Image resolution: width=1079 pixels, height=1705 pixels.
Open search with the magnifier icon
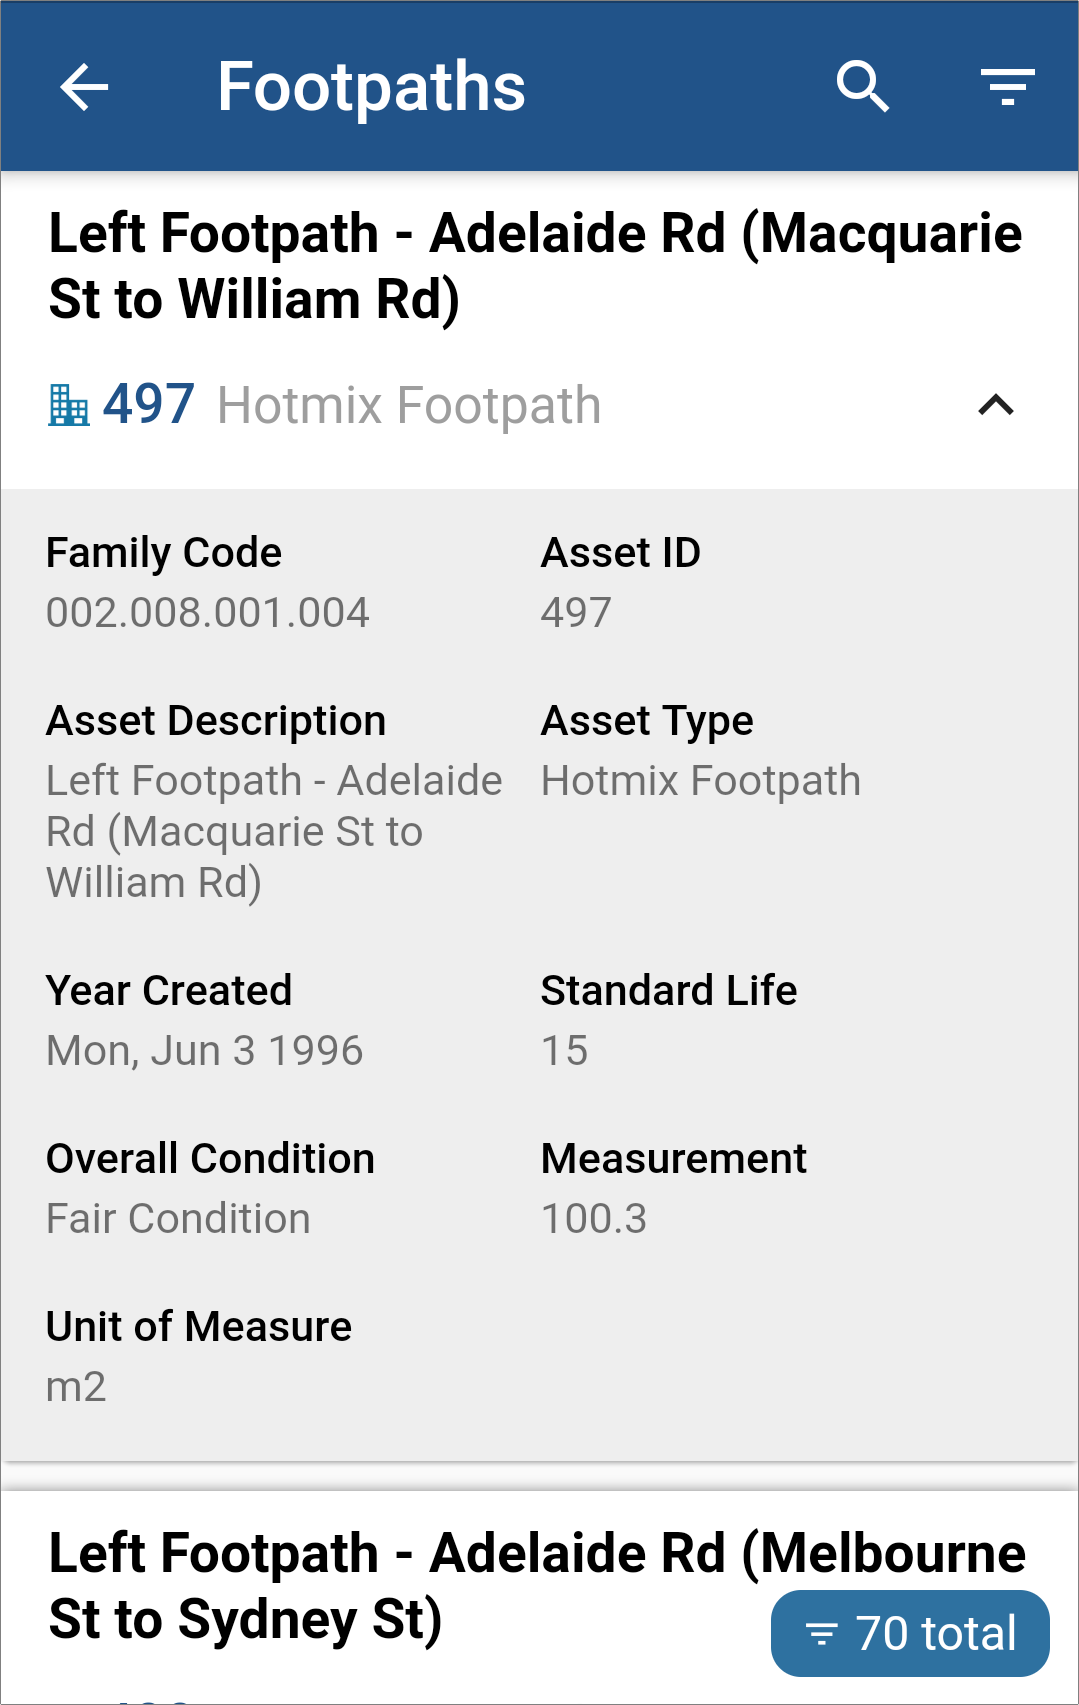click(863, 87)
